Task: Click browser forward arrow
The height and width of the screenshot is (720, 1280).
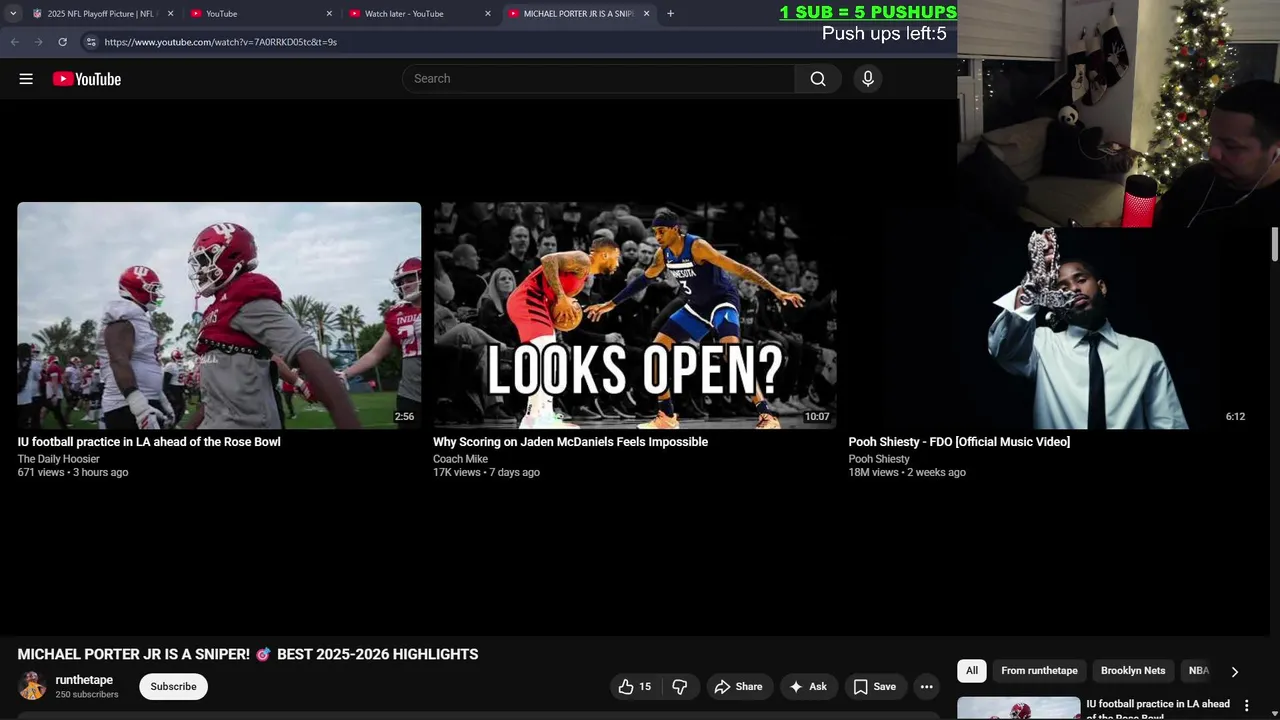Action: point(38,42)
